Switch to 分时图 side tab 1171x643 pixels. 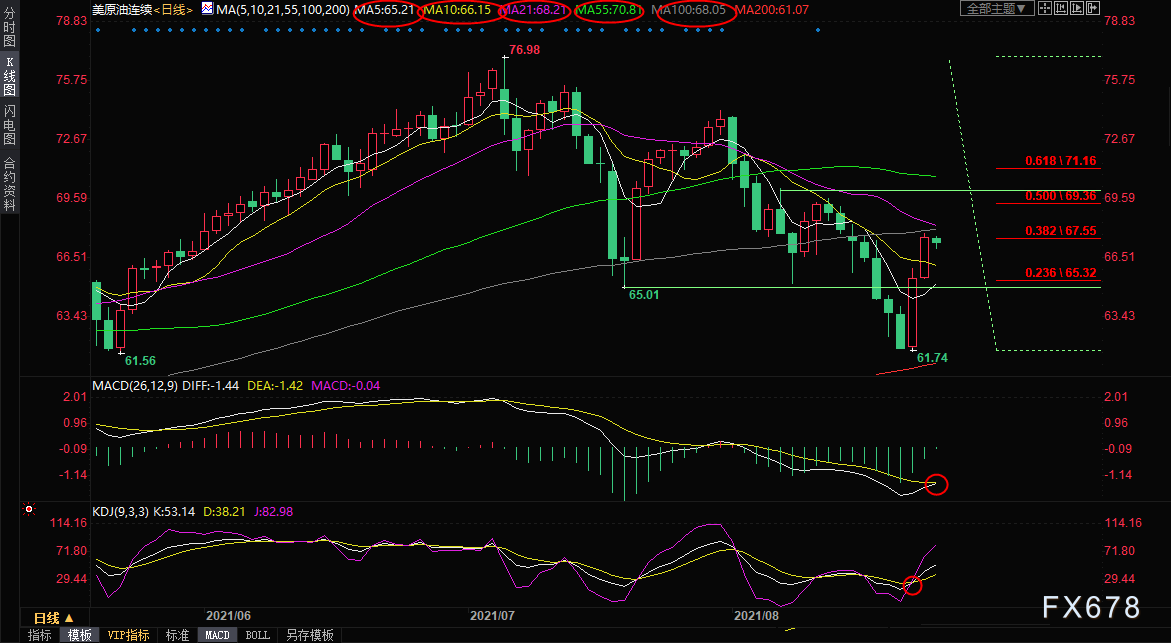[x=9, y=27]
